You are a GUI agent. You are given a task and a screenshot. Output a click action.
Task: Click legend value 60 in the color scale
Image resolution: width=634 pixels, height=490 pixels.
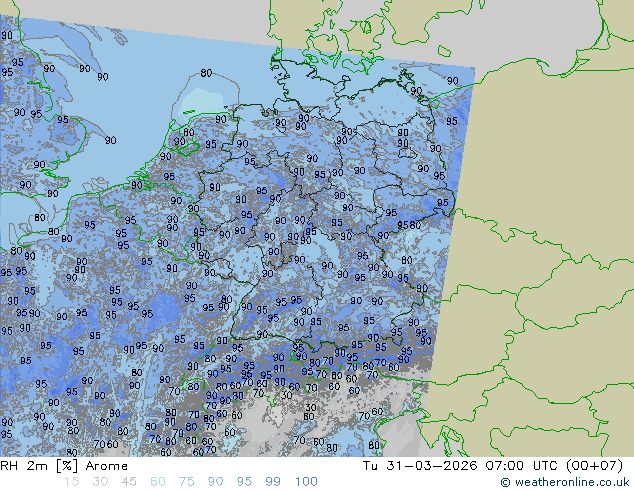[158, 482]
